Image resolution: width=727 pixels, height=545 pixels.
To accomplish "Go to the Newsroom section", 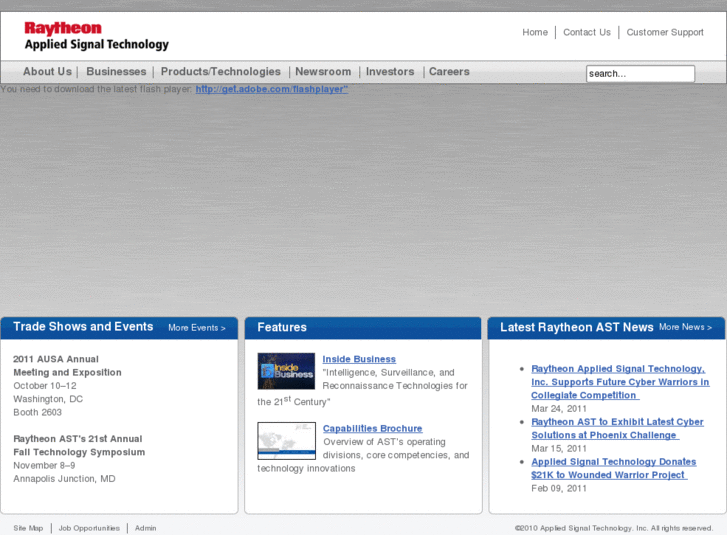I will pos(323,72).
